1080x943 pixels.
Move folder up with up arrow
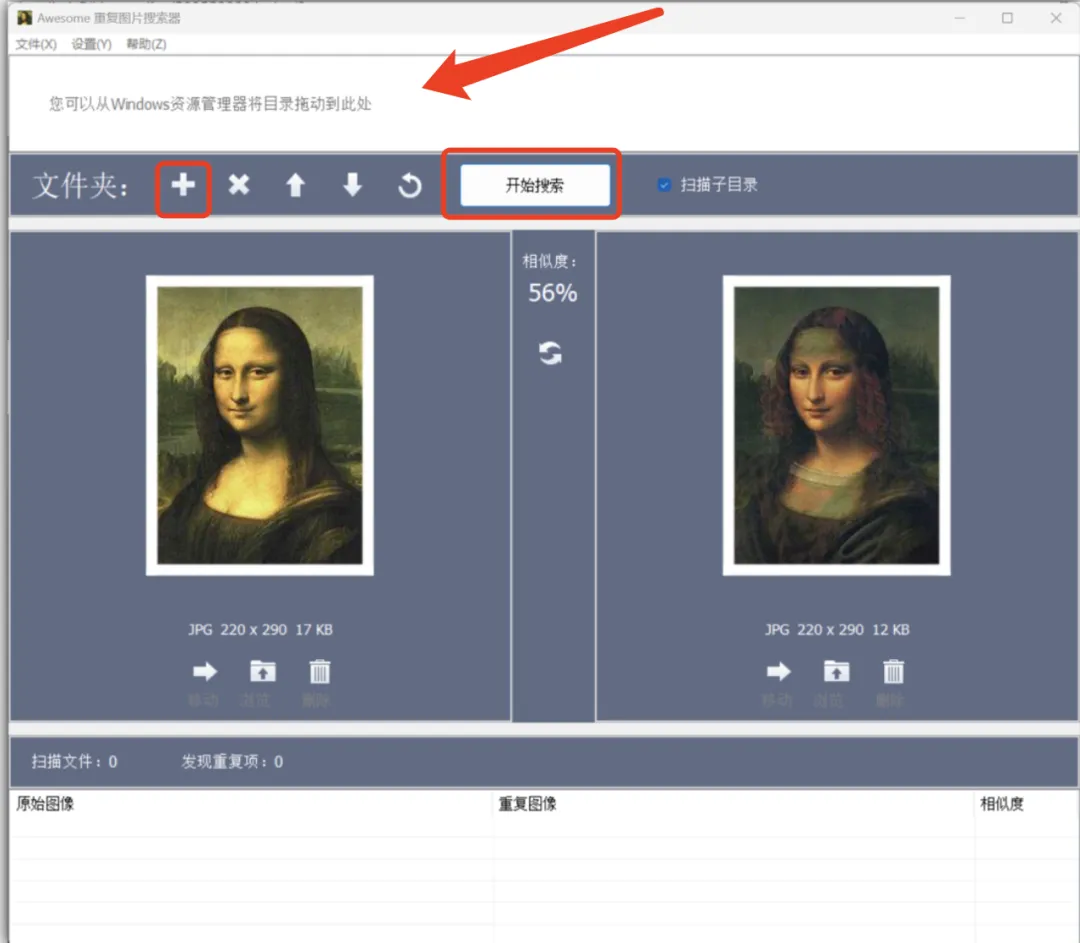click(x=295, y=185)
